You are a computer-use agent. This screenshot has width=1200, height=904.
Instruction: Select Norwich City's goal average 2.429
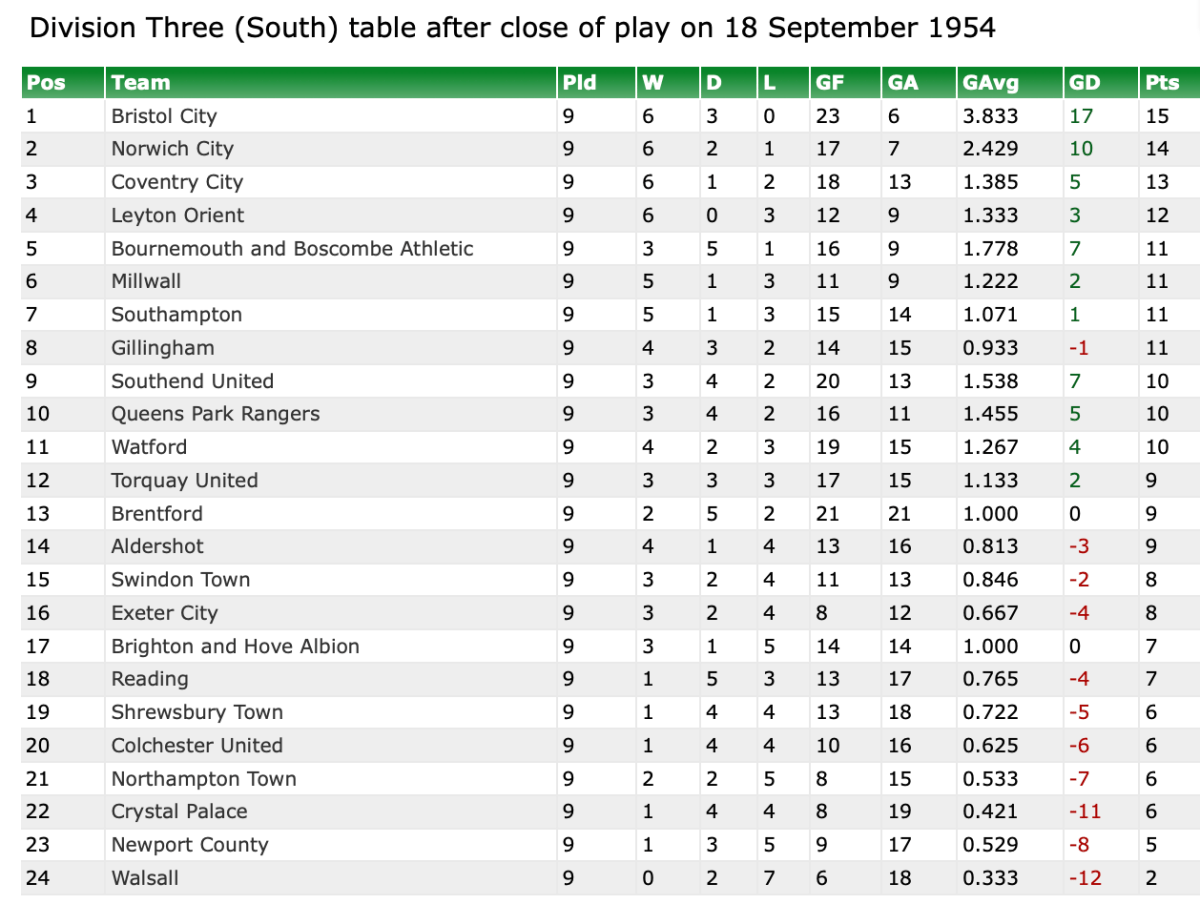[x=990, y=149]
